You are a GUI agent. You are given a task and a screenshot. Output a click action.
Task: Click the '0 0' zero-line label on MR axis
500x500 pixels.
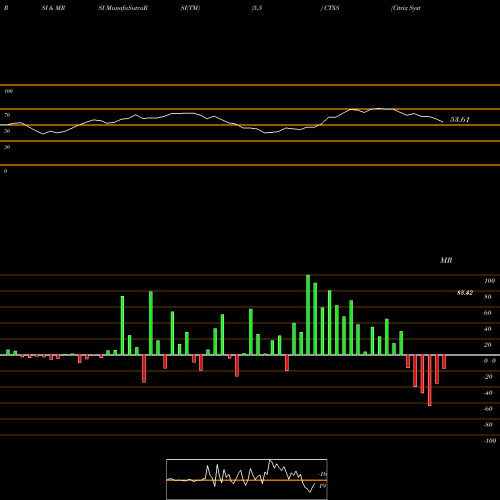[490, 361]
